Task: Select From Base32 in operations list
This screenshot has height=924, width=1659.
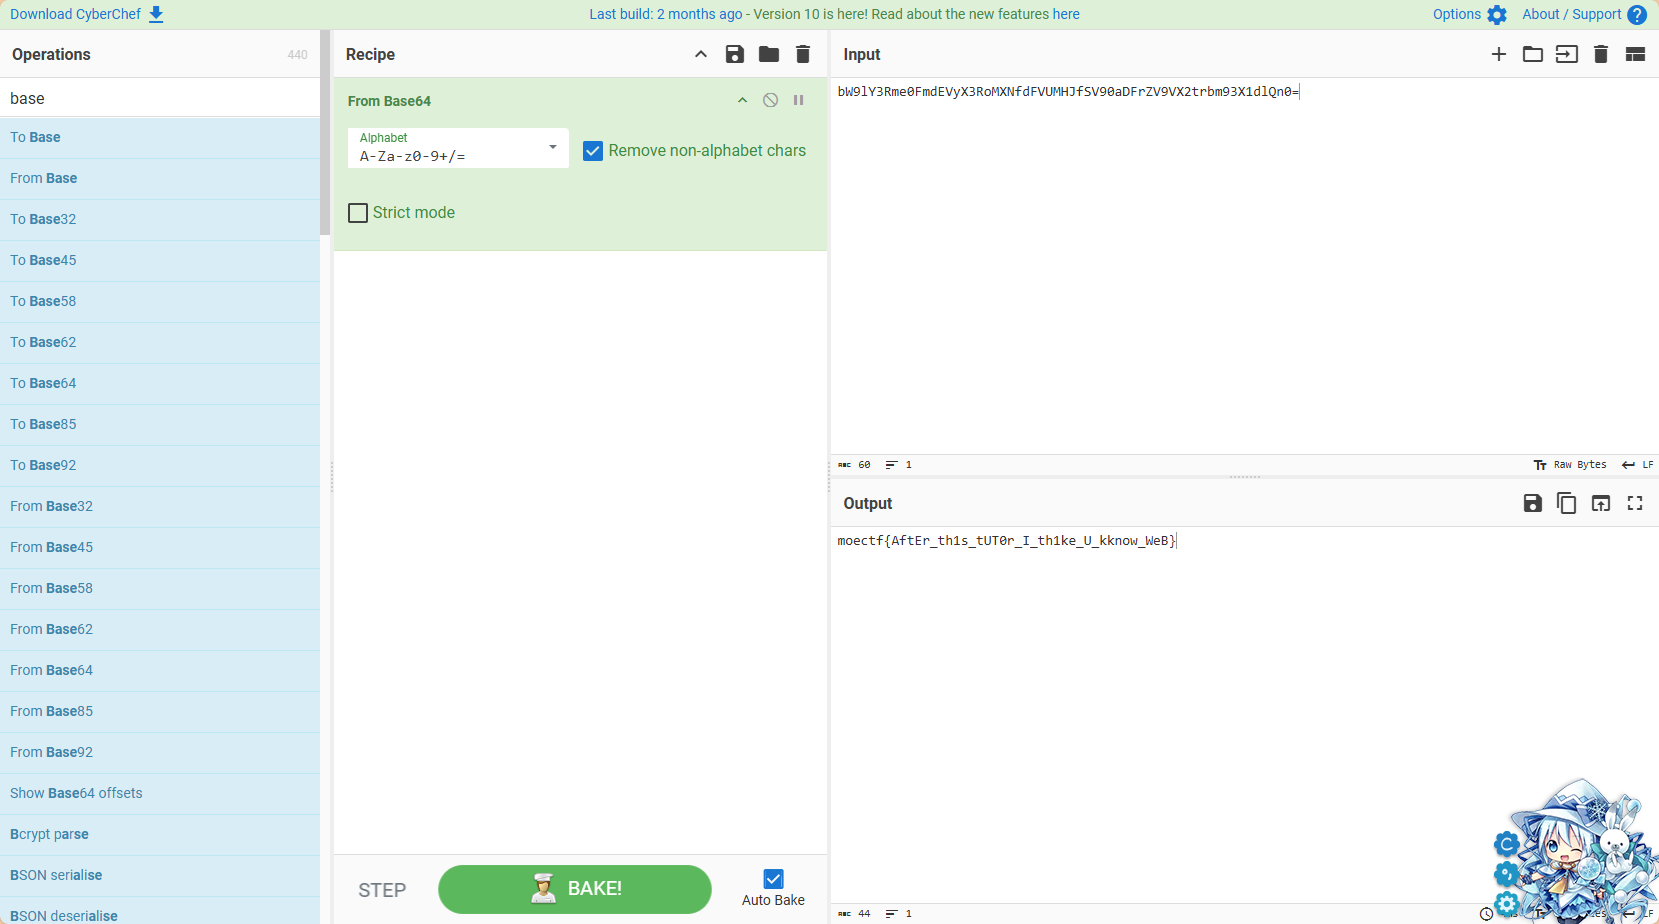Action: point(51,506)
